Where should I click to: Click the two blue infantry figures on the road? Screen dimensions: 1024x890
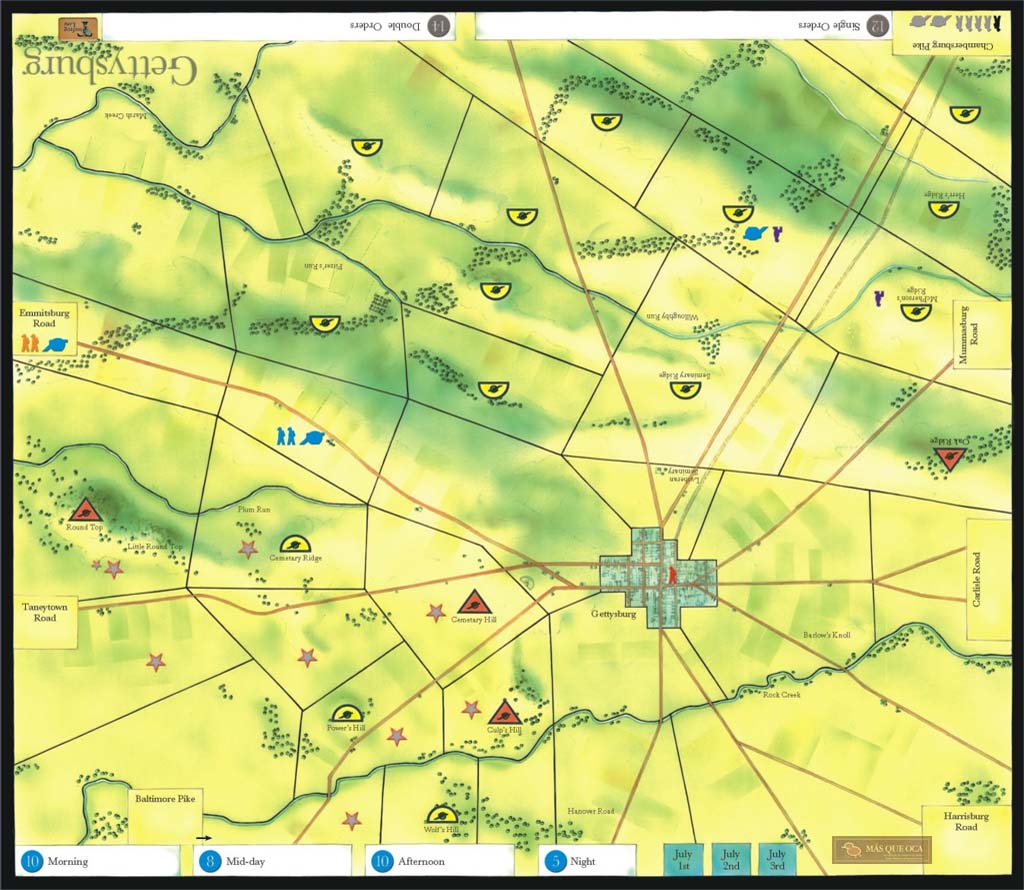click(x=285, y=436)
